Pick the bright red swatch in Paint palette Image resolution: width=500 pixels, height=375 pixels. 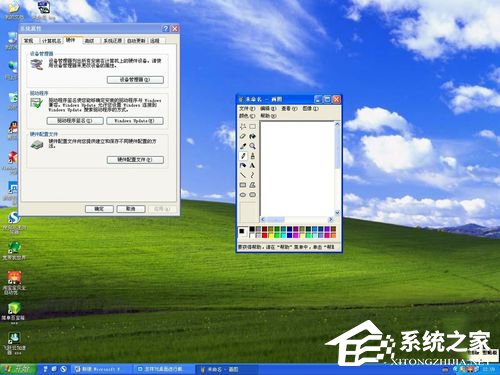click(x=265, y=235)
